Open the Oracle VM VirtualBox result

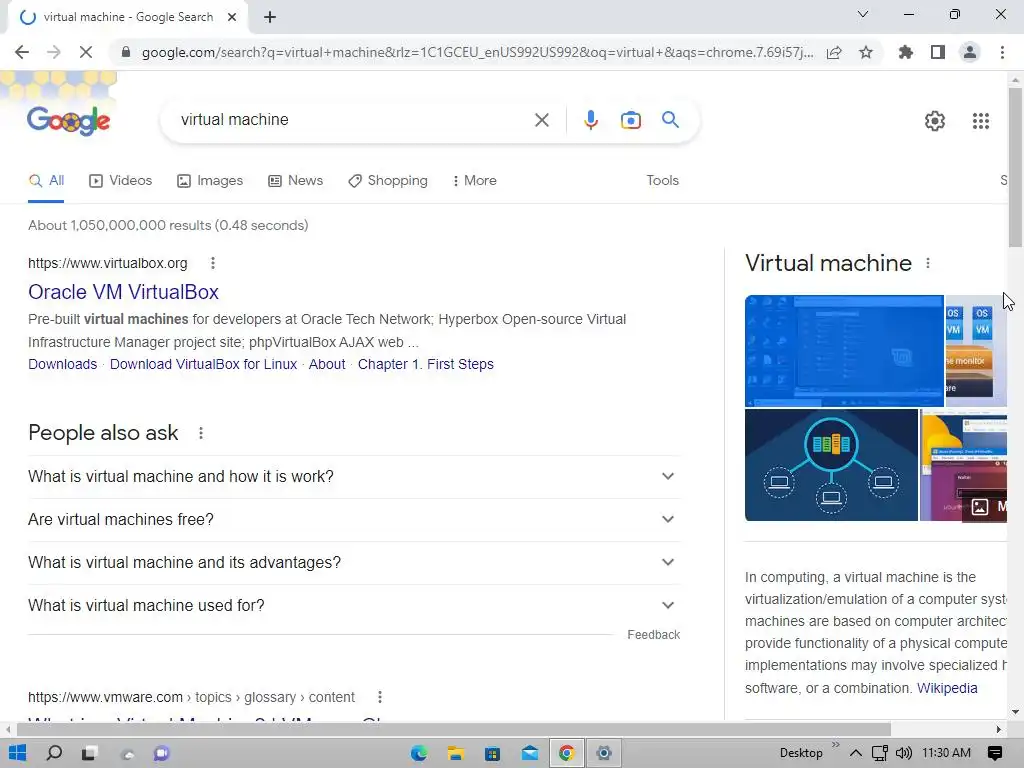123,292
